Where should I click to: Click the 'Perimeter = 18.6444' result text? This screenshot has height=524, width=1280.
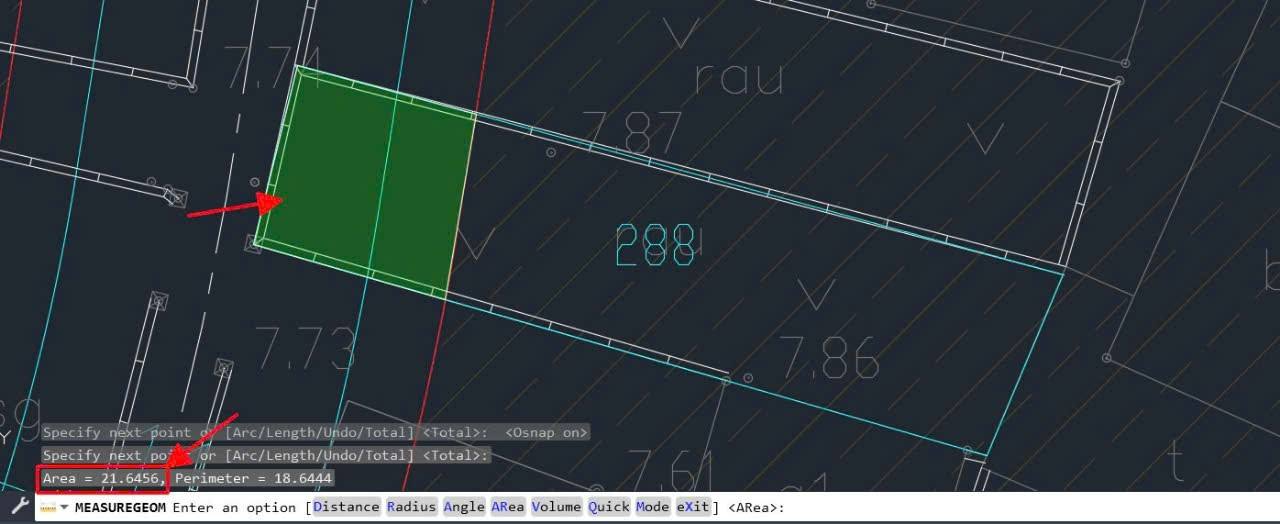coord(253,479)
